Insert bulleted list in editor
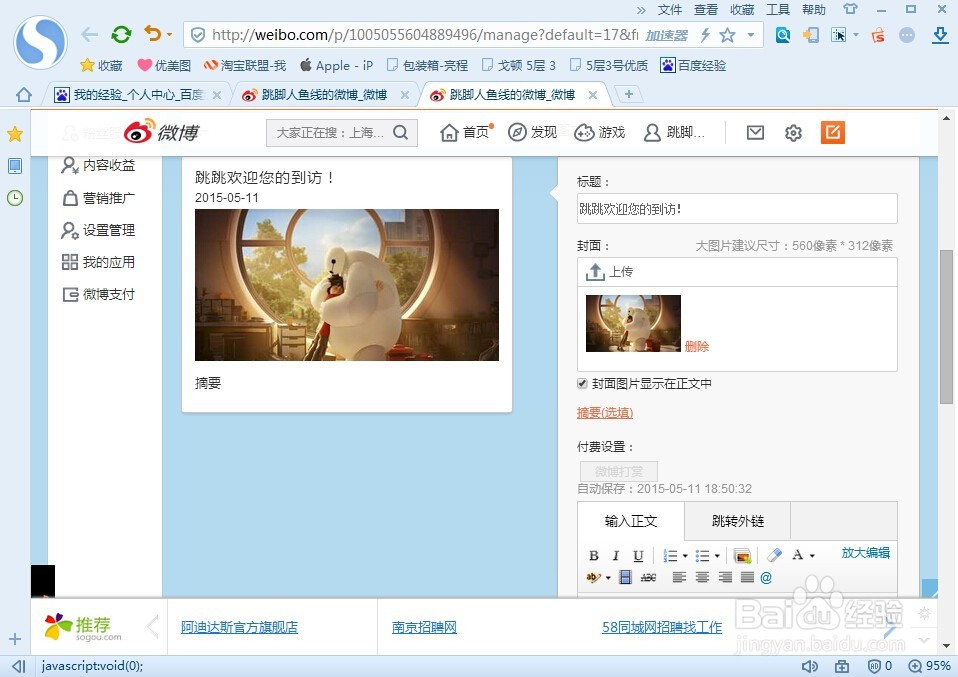 coord(702,555)
